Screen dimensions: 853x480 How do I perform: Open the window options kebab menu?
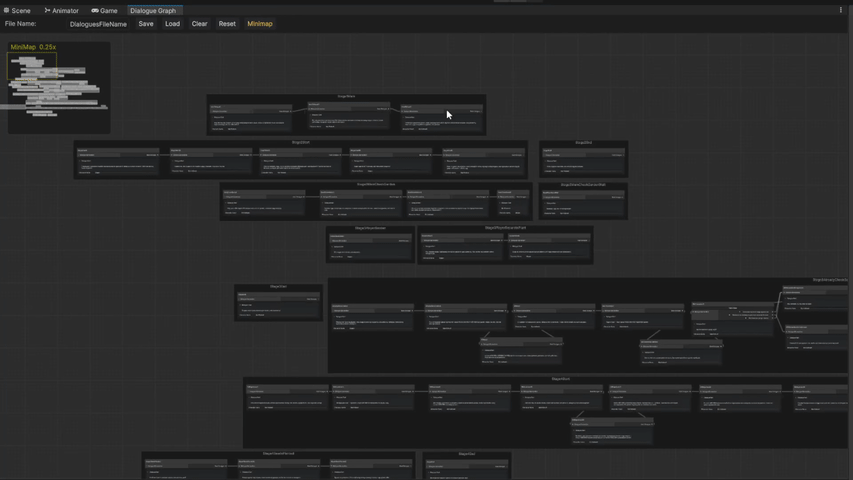(x=840, y=10)
